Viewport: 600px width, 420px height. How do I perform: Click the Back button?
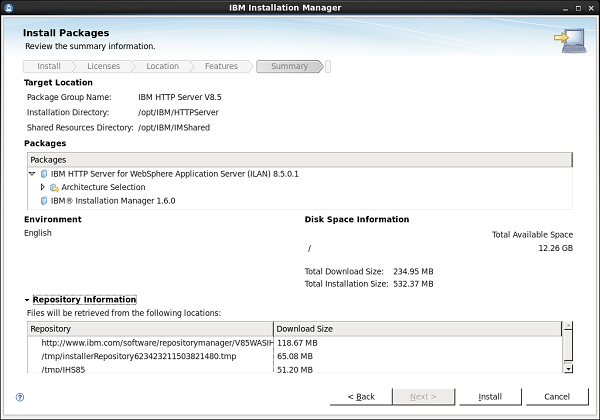pyautogui.click(x=361, y=397)
